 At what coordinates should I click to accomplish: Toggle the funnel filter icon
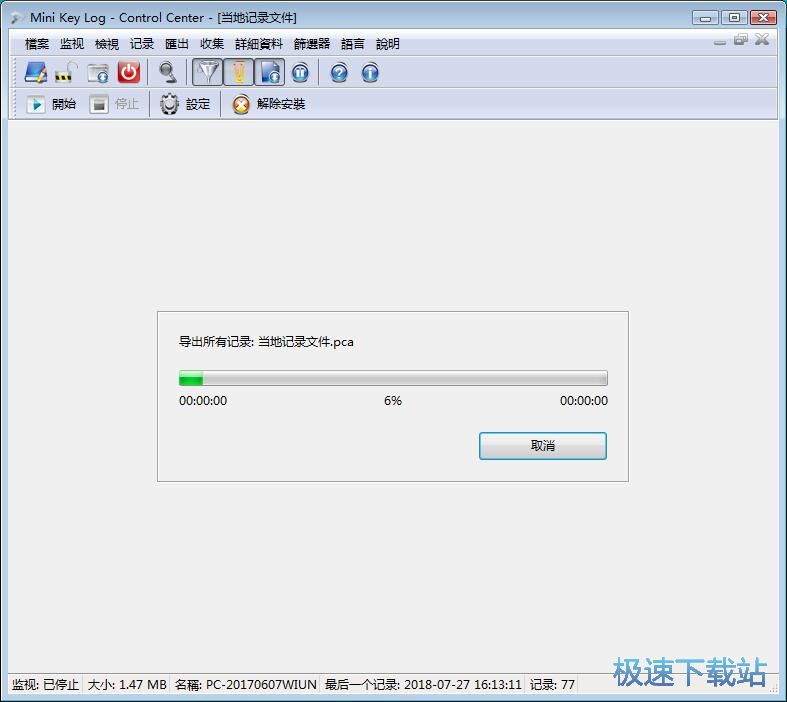[x=207, y=73]
